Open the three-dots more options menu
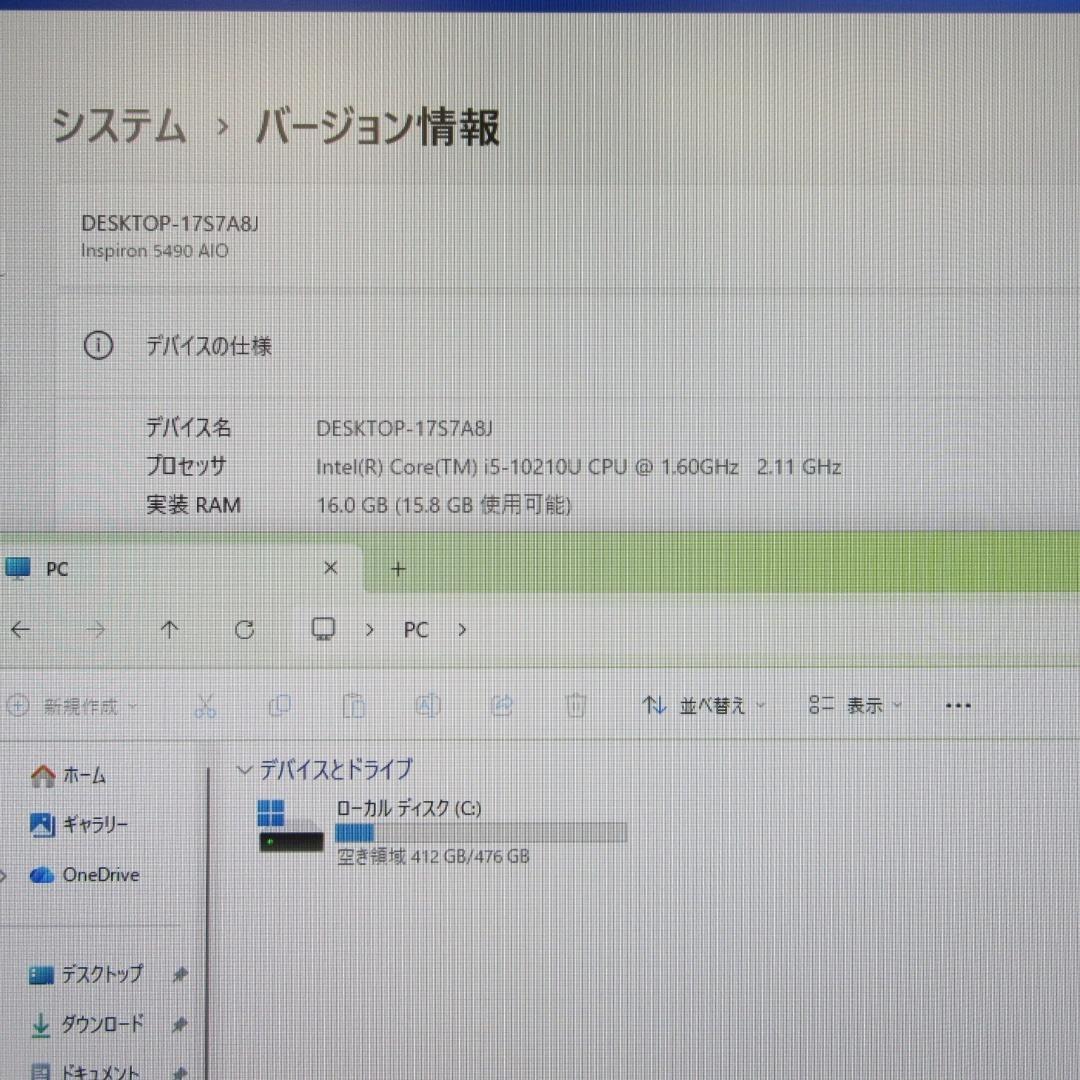The width and height of the screenshot is (1080, 1080). tap(958, 706)
